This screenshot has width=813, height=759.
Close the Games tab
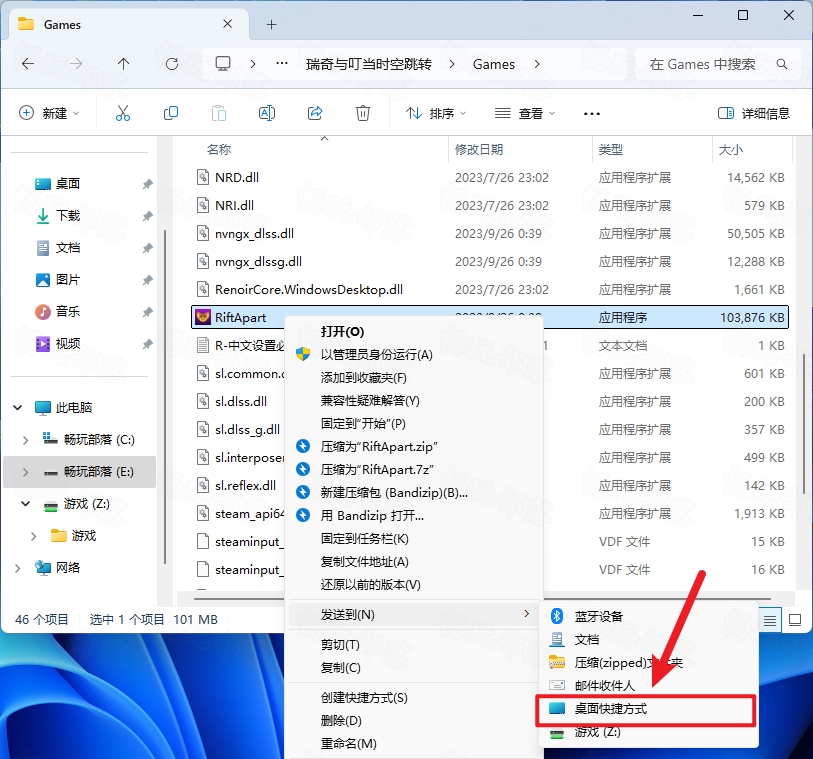[227, 24]
